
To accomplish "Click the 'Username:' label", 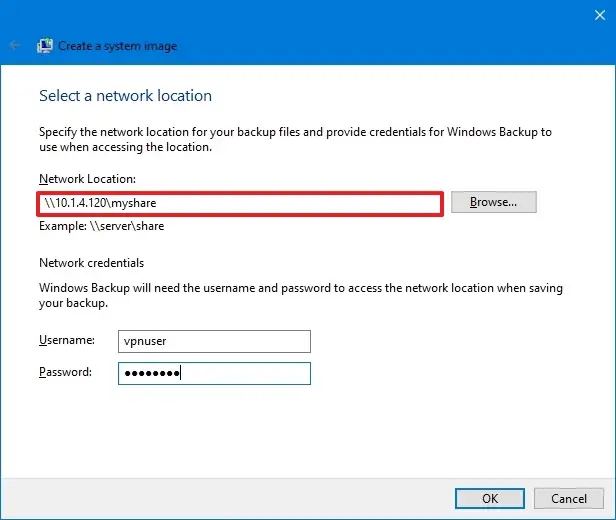I will coord(67,341).
